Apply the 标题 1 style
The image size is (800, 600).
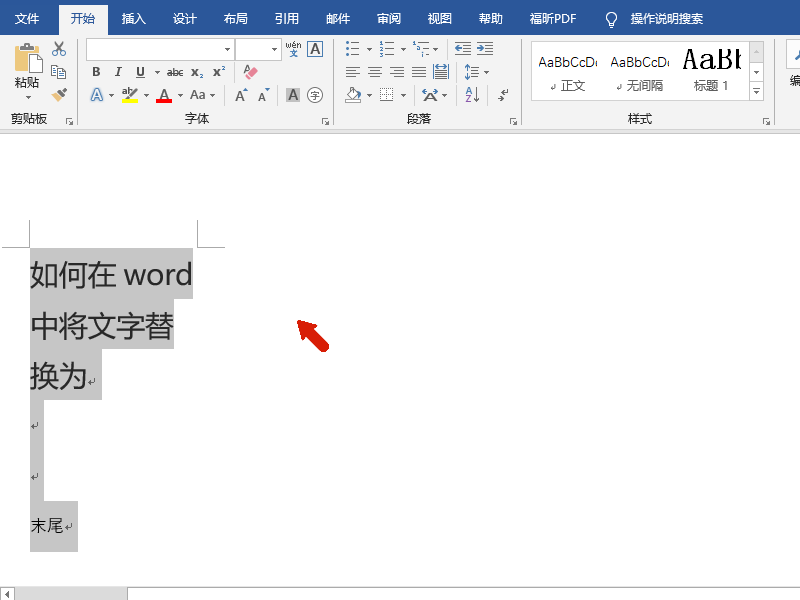712,72
